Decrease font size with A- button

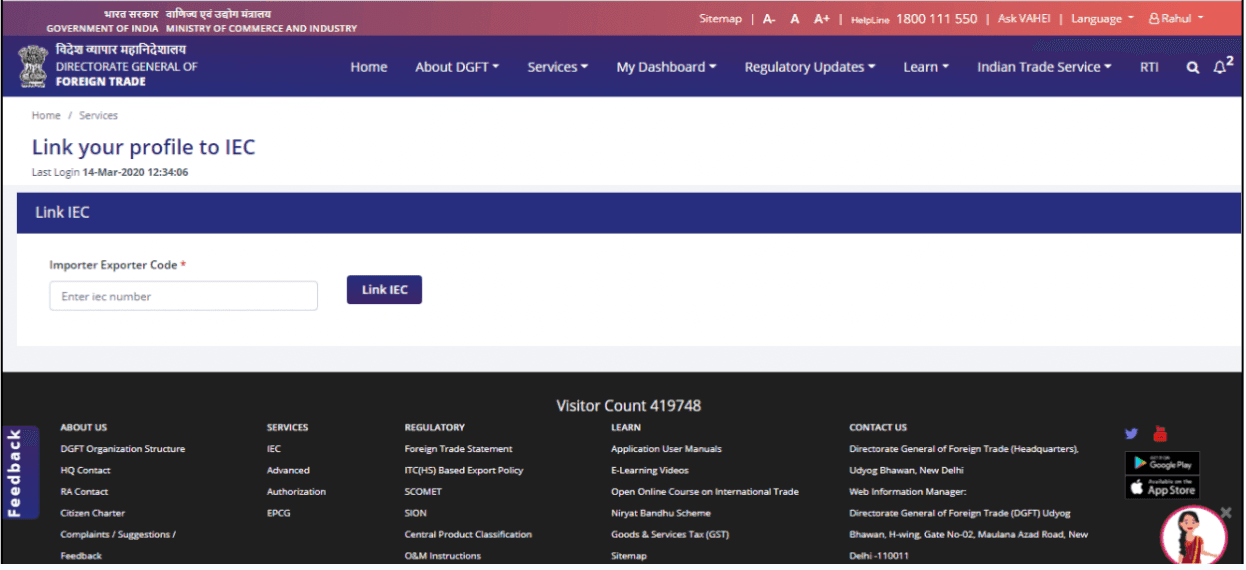point(768,19)
